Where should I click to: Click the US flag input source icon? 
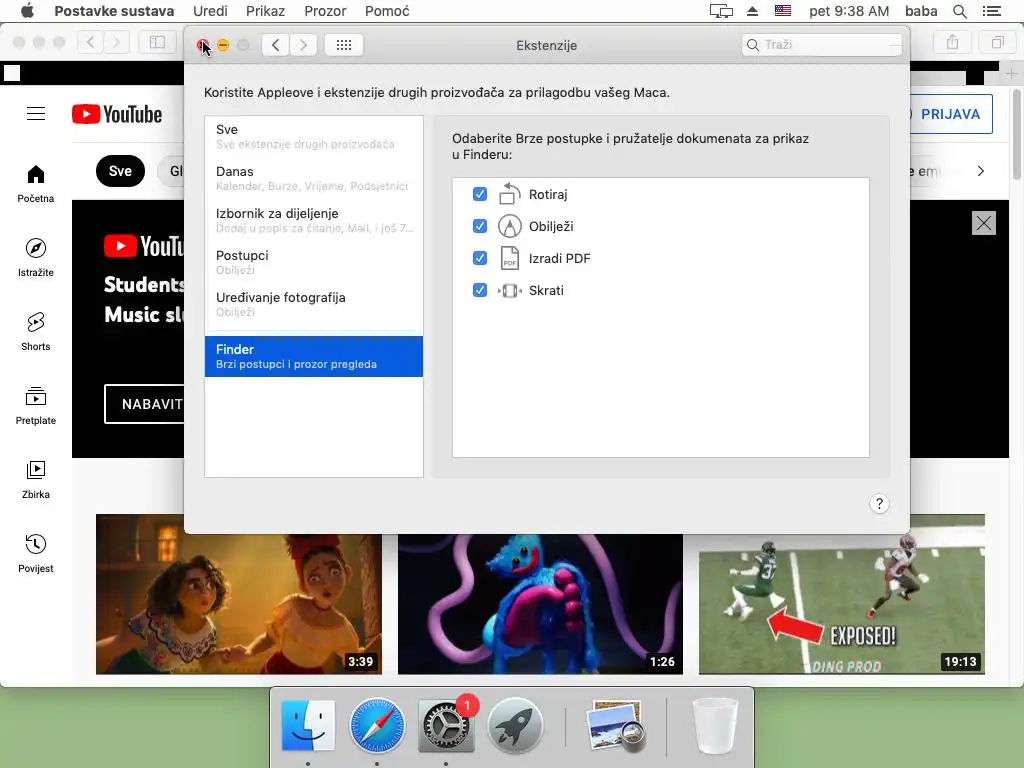coord(782,10)
